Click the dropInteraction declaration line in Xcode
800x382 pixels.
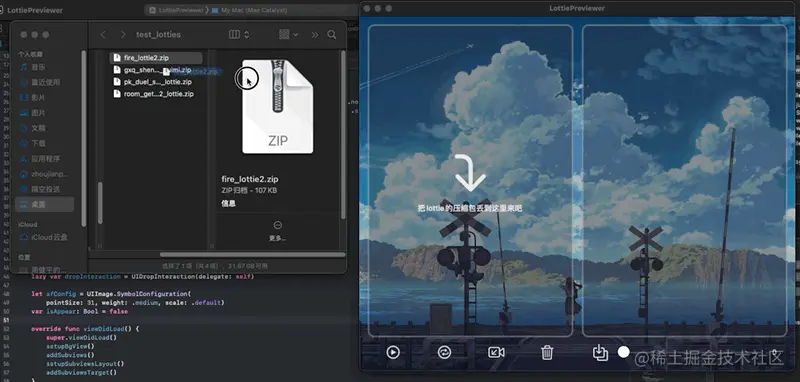click(x=142, y=276)
